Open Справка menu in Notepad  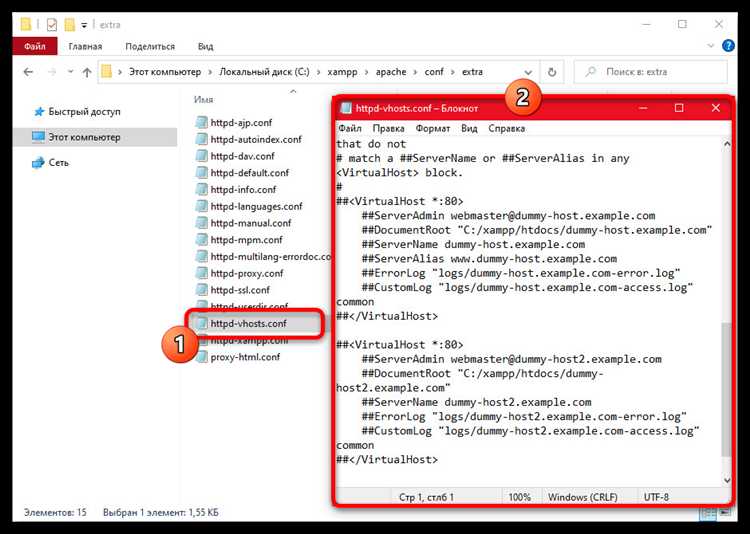click(x=507, y=128)
